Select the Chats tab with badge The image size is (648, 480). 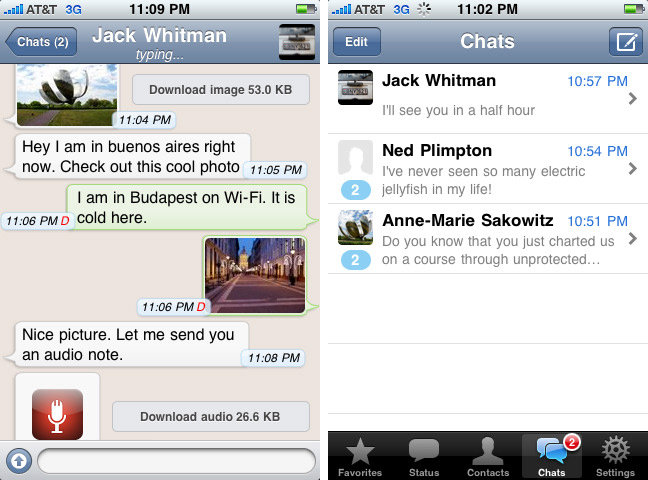(552, 456)
